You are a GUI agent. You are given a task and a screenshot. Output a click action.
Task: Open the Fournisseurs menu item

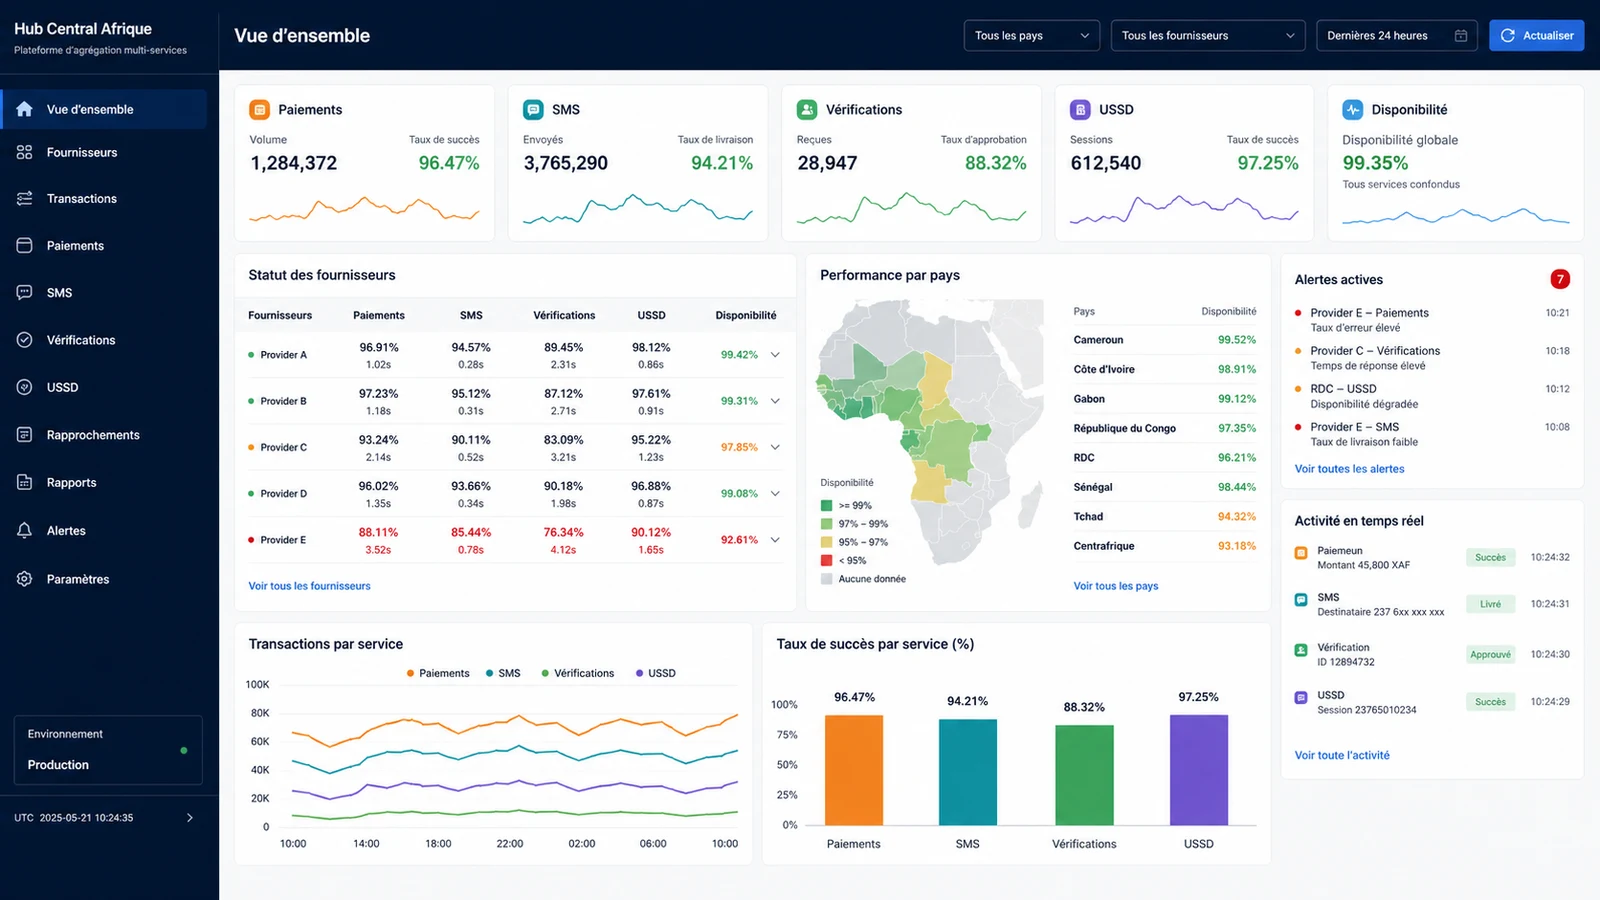click(x=104, y=152)
